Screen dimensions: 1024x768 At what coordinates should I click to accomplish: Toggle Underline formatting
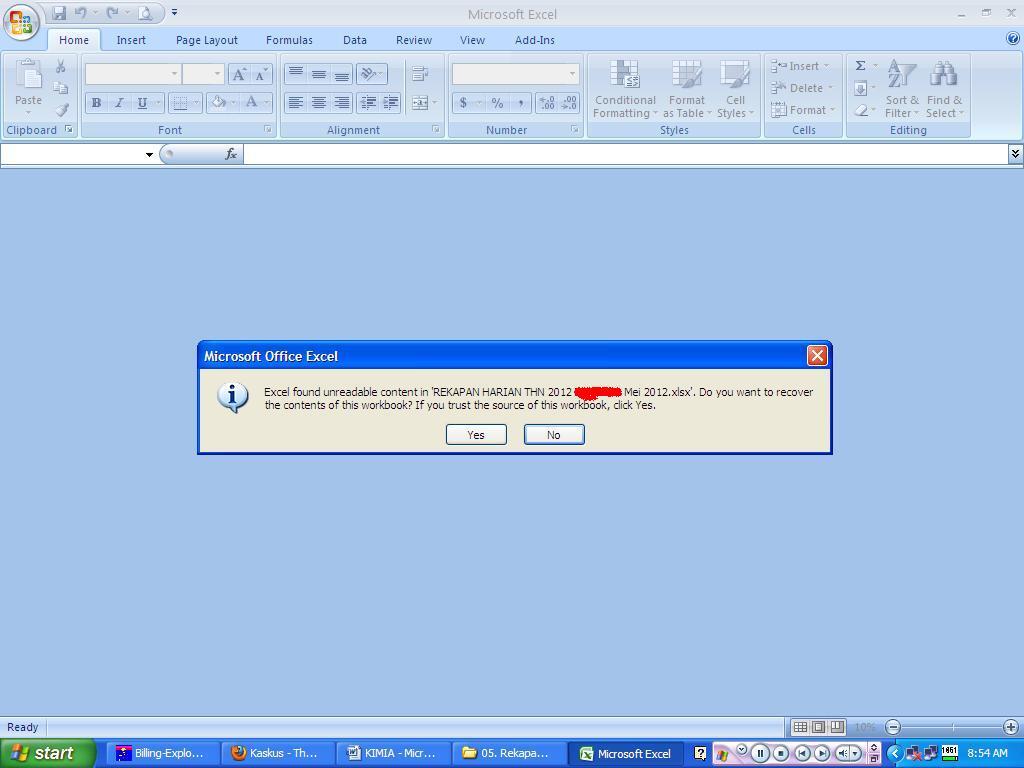click(142, 103)
